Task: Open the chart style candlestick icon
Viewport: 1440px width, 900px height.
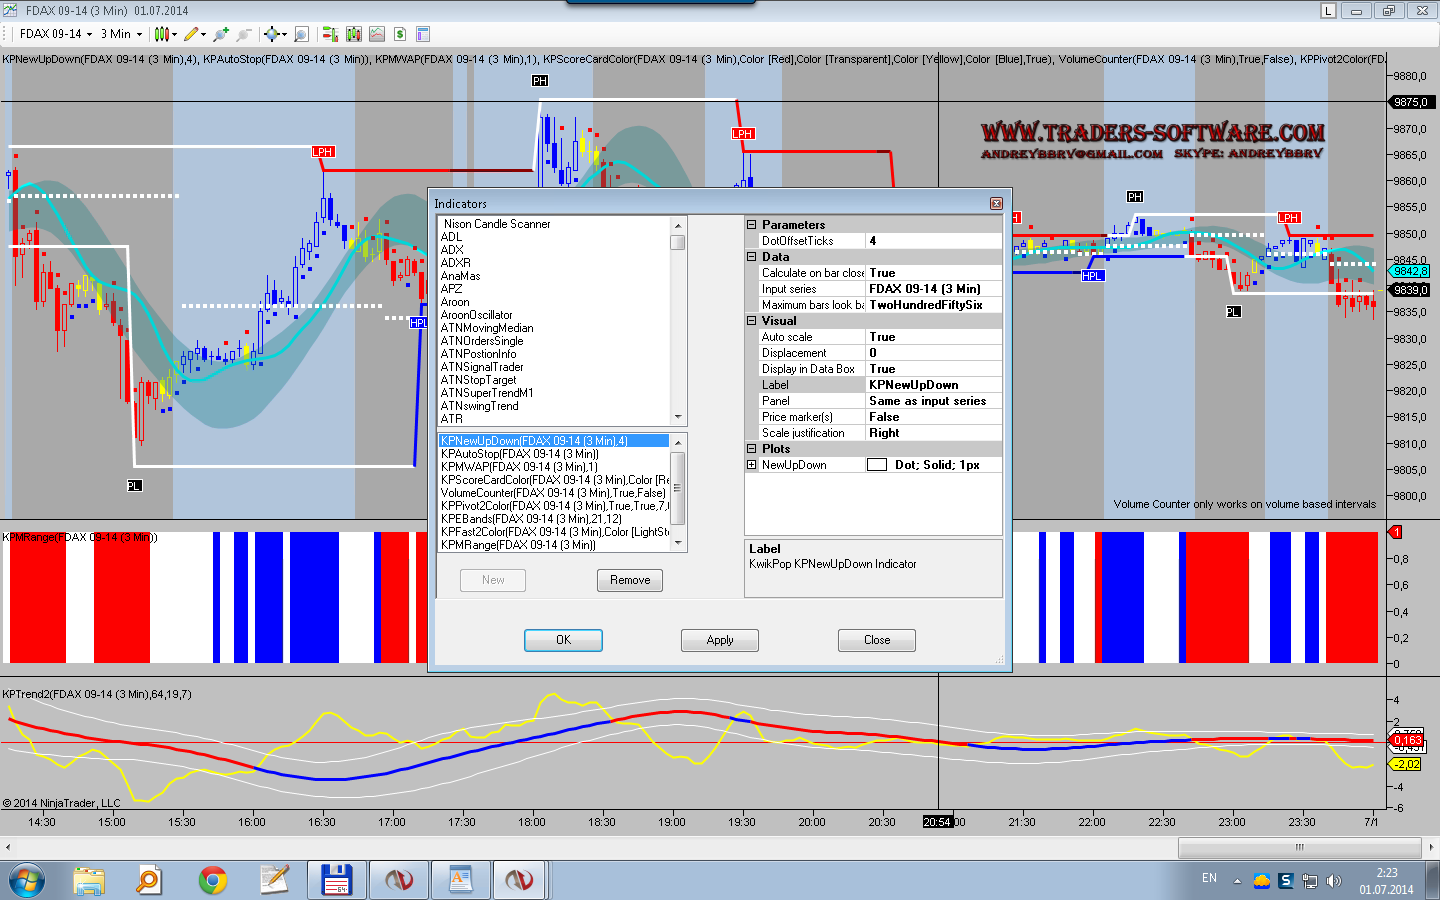Action: click(161, 34)
